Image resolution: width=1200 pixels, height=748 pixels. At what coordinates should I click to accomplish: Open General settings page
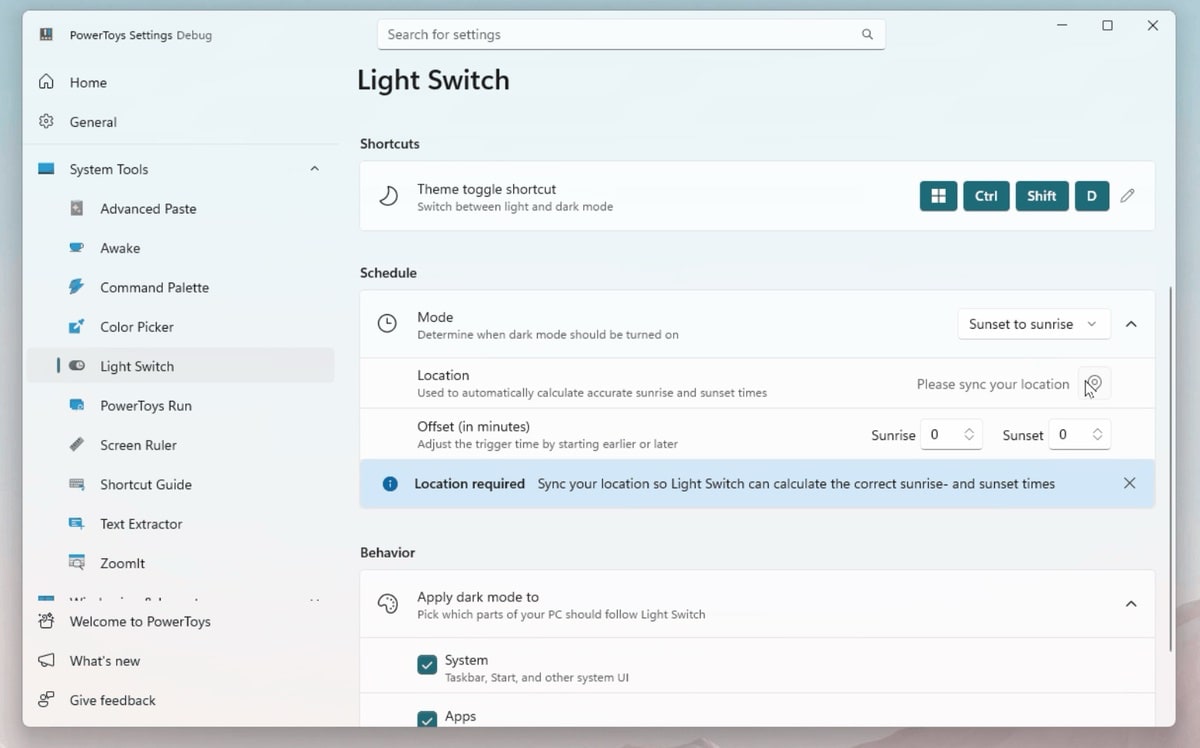(x=93, y=122)
